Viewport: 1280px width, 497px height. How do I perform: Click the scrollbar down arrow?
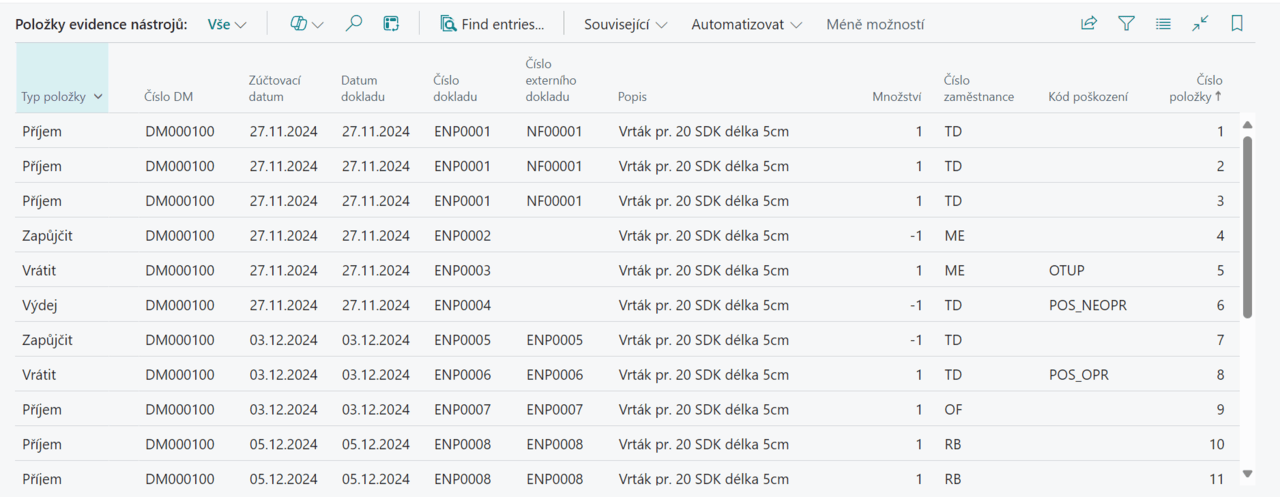coord(1247,473)
